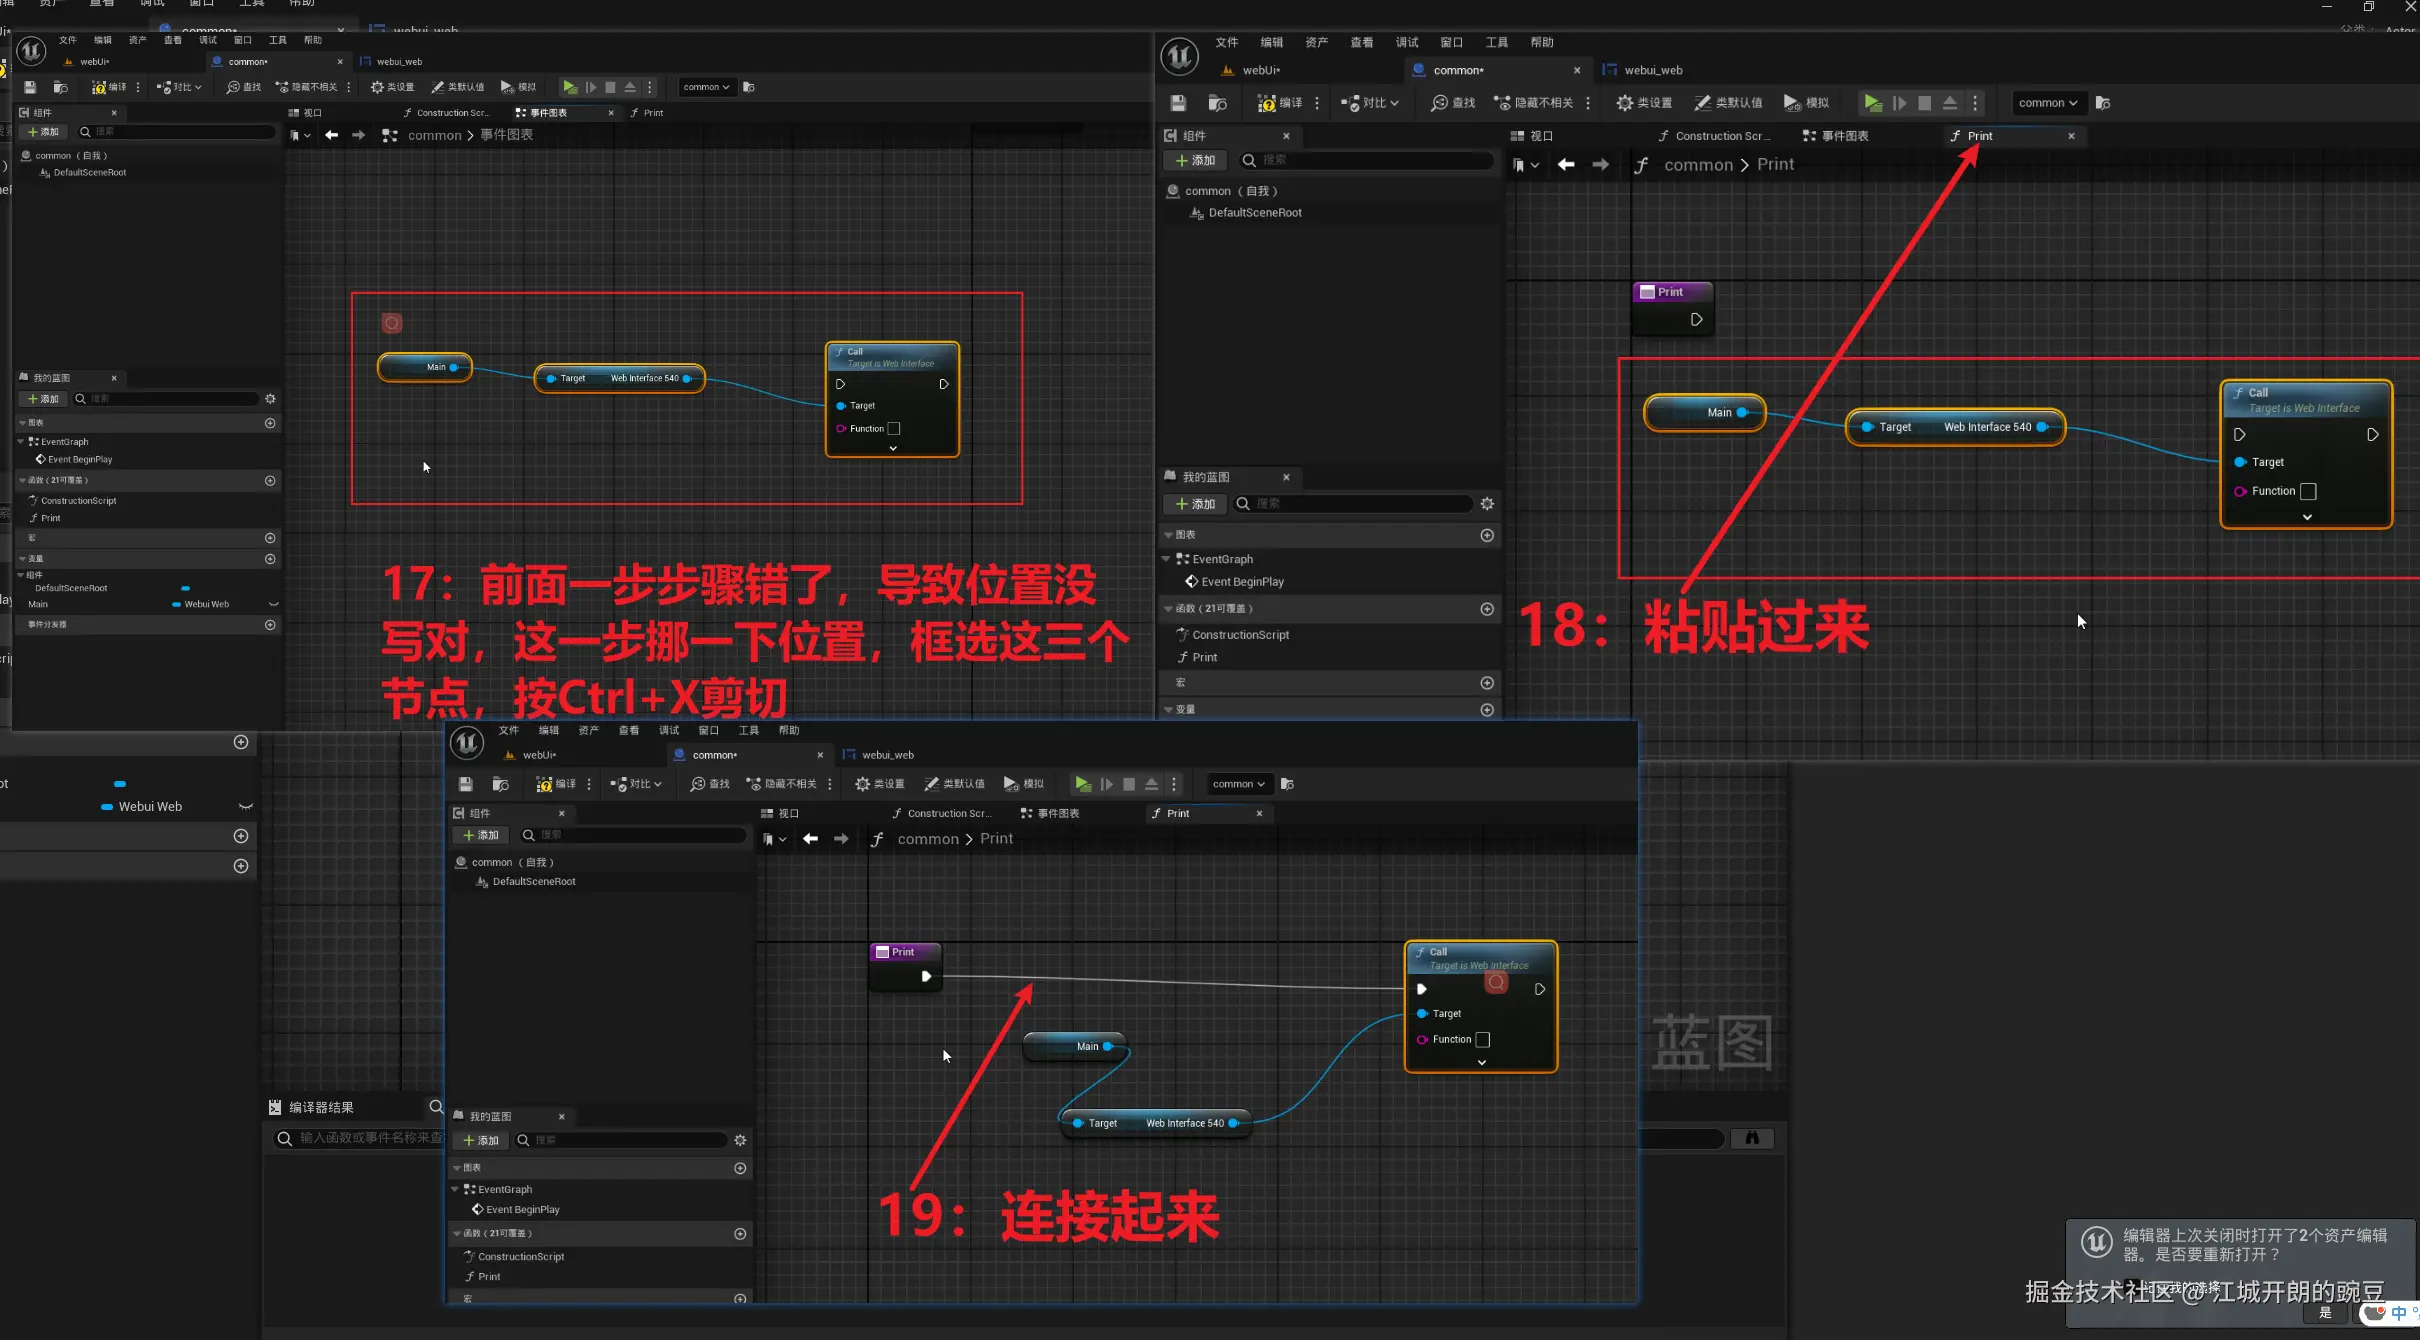Click the save icon in top-right editor toolbar
Viewport: 2420px width, 1340px height.
click(x=1178, y=103)
